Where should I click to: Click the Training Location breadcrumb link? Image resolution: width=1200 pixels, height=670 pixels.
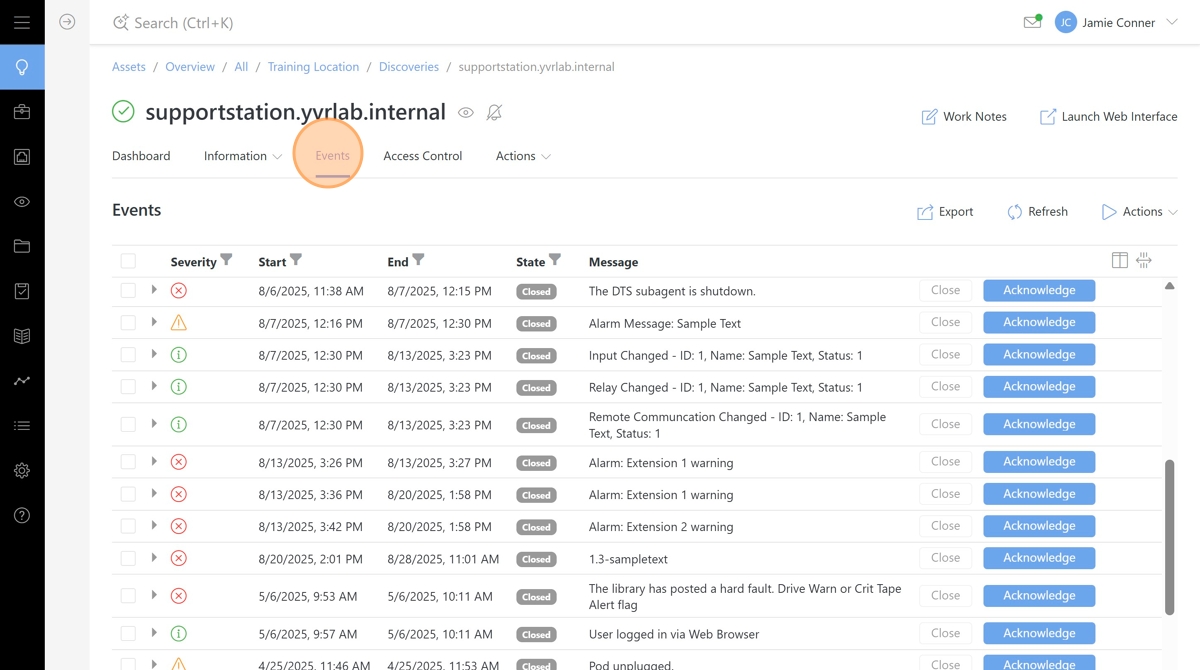313,67
